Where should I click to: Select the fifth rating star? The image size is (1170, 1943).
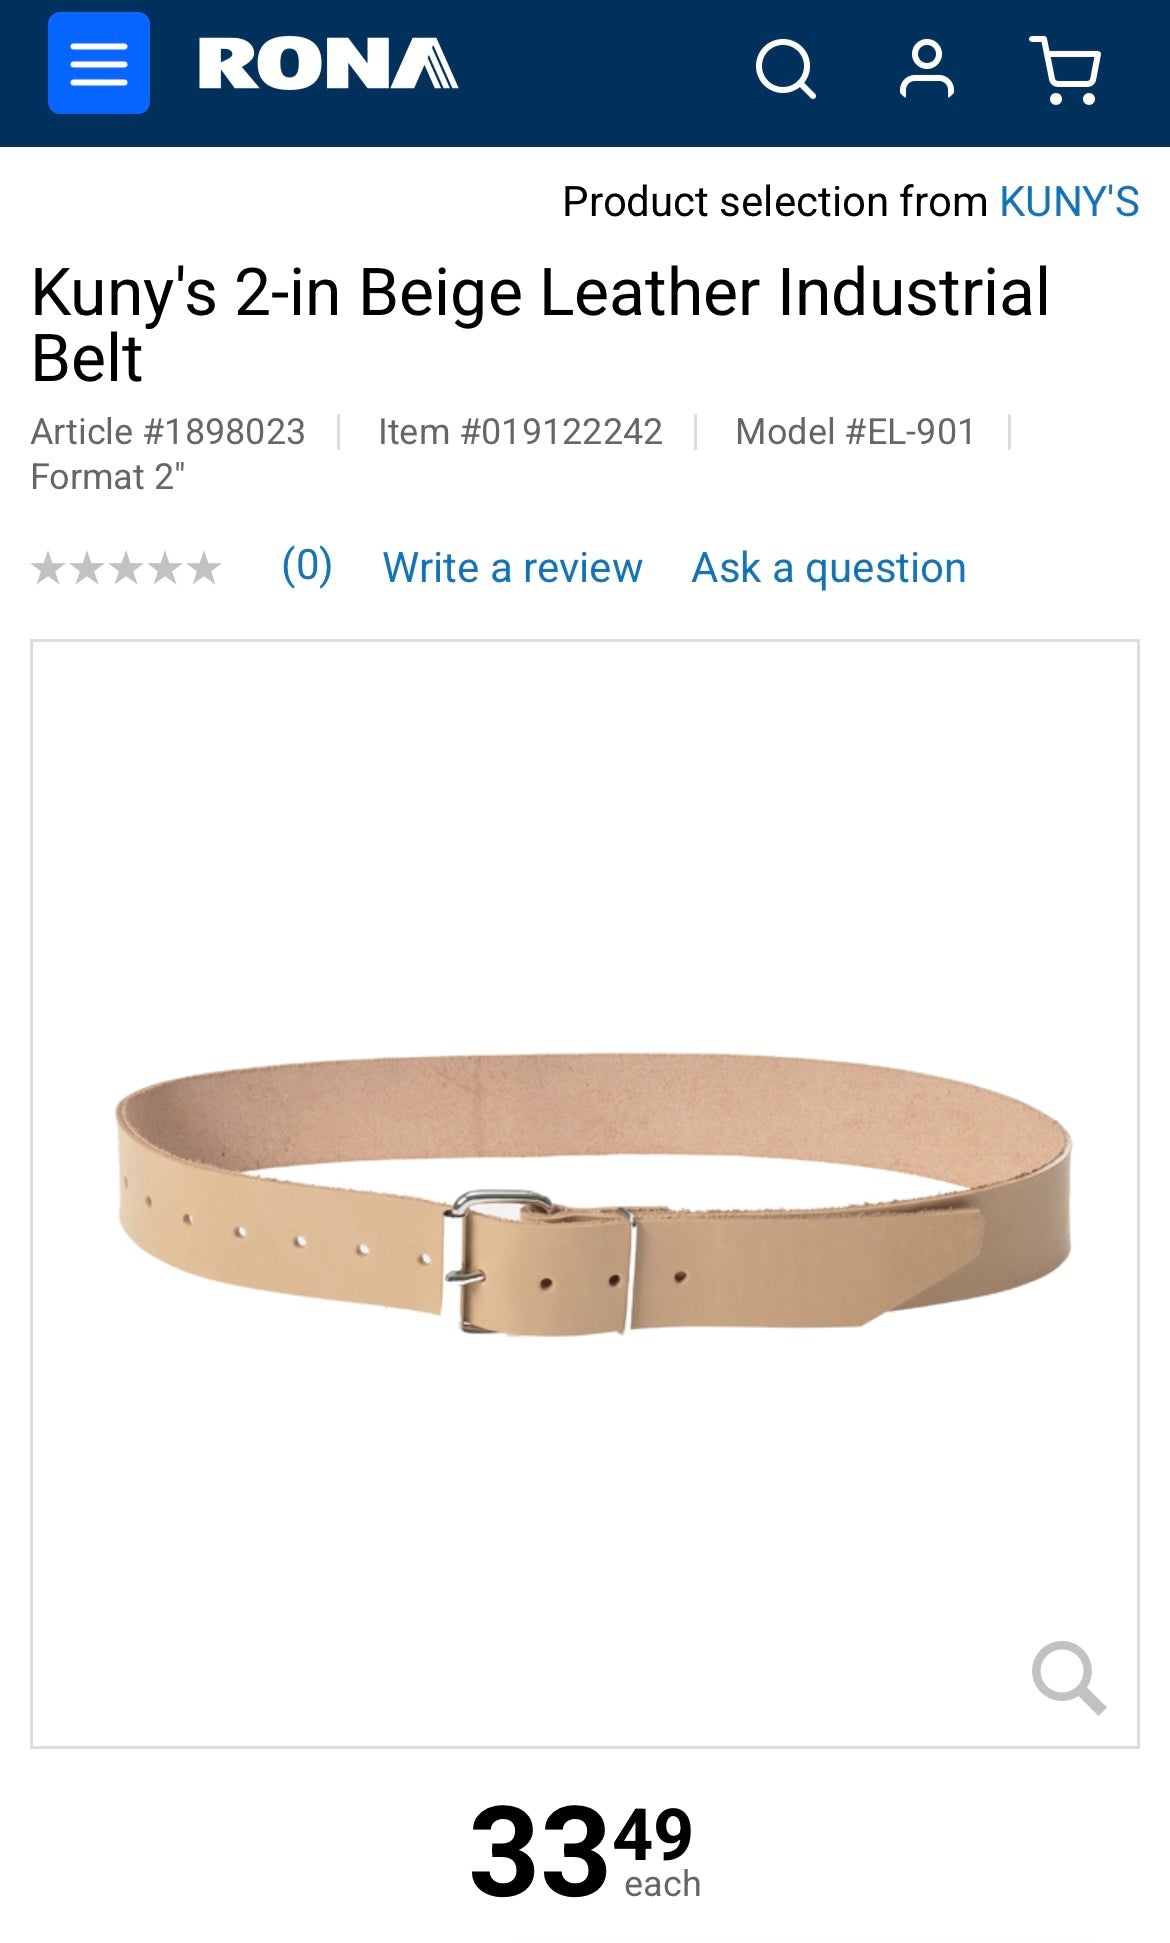click(204, 568)
